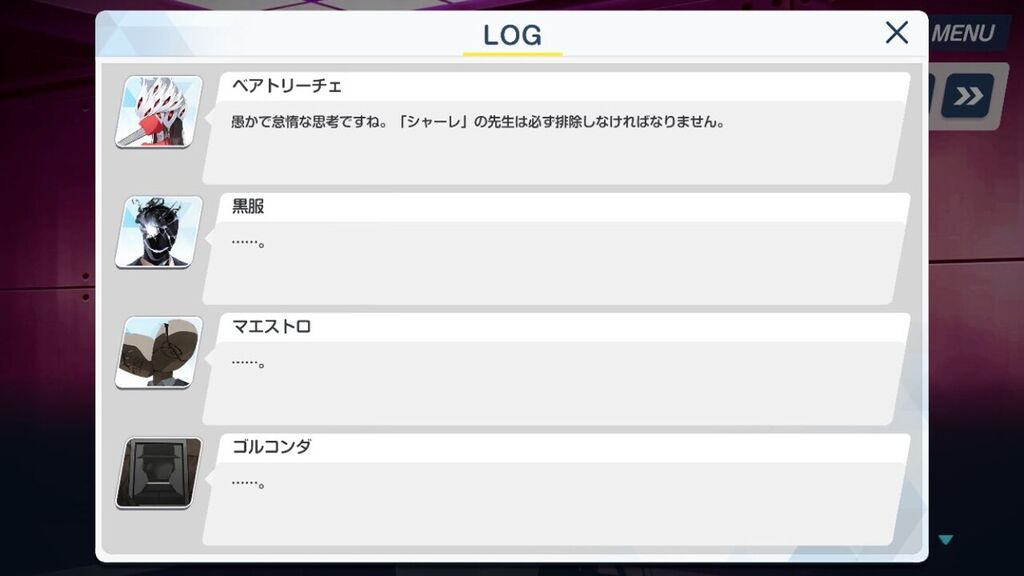The image size is (1024, 576).
Task: Open the MENU button
Action: 963,33
